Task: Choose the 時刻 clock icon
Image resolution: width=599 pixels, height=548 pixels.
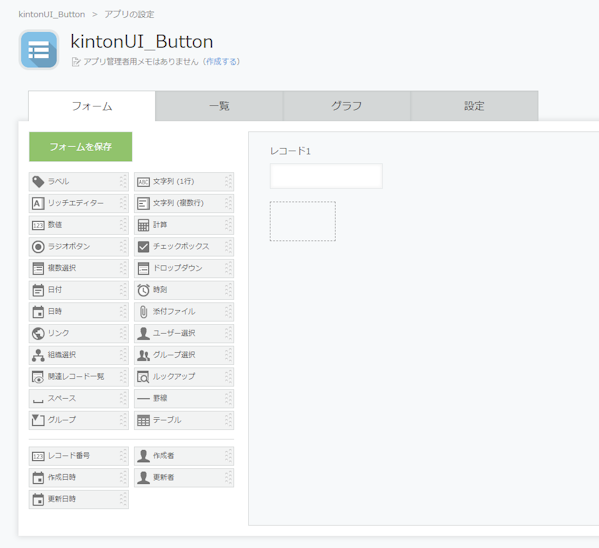Action: point(143,290)
